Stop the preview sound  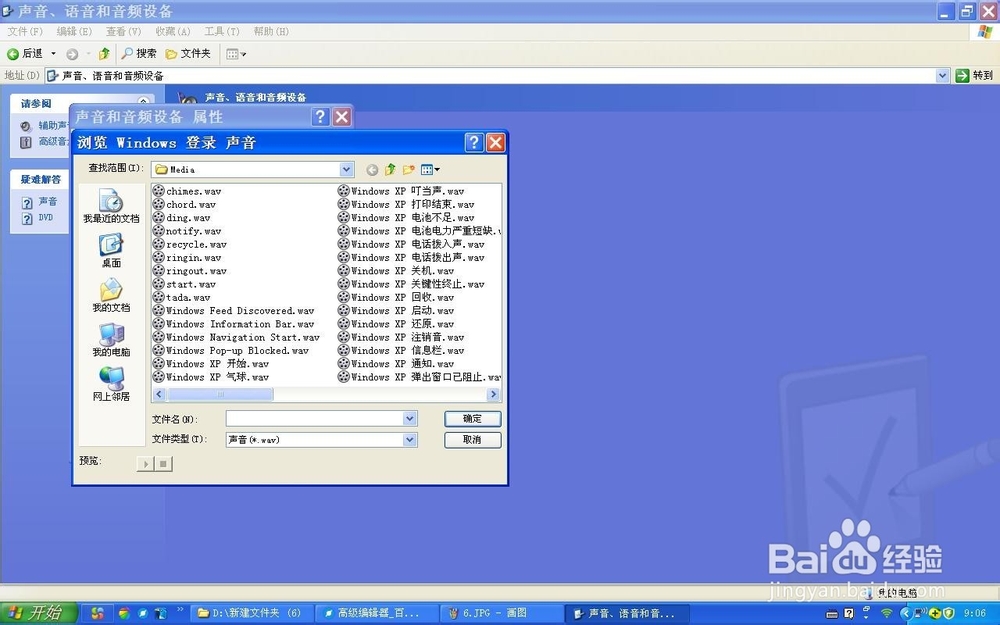tap(163, 464)
